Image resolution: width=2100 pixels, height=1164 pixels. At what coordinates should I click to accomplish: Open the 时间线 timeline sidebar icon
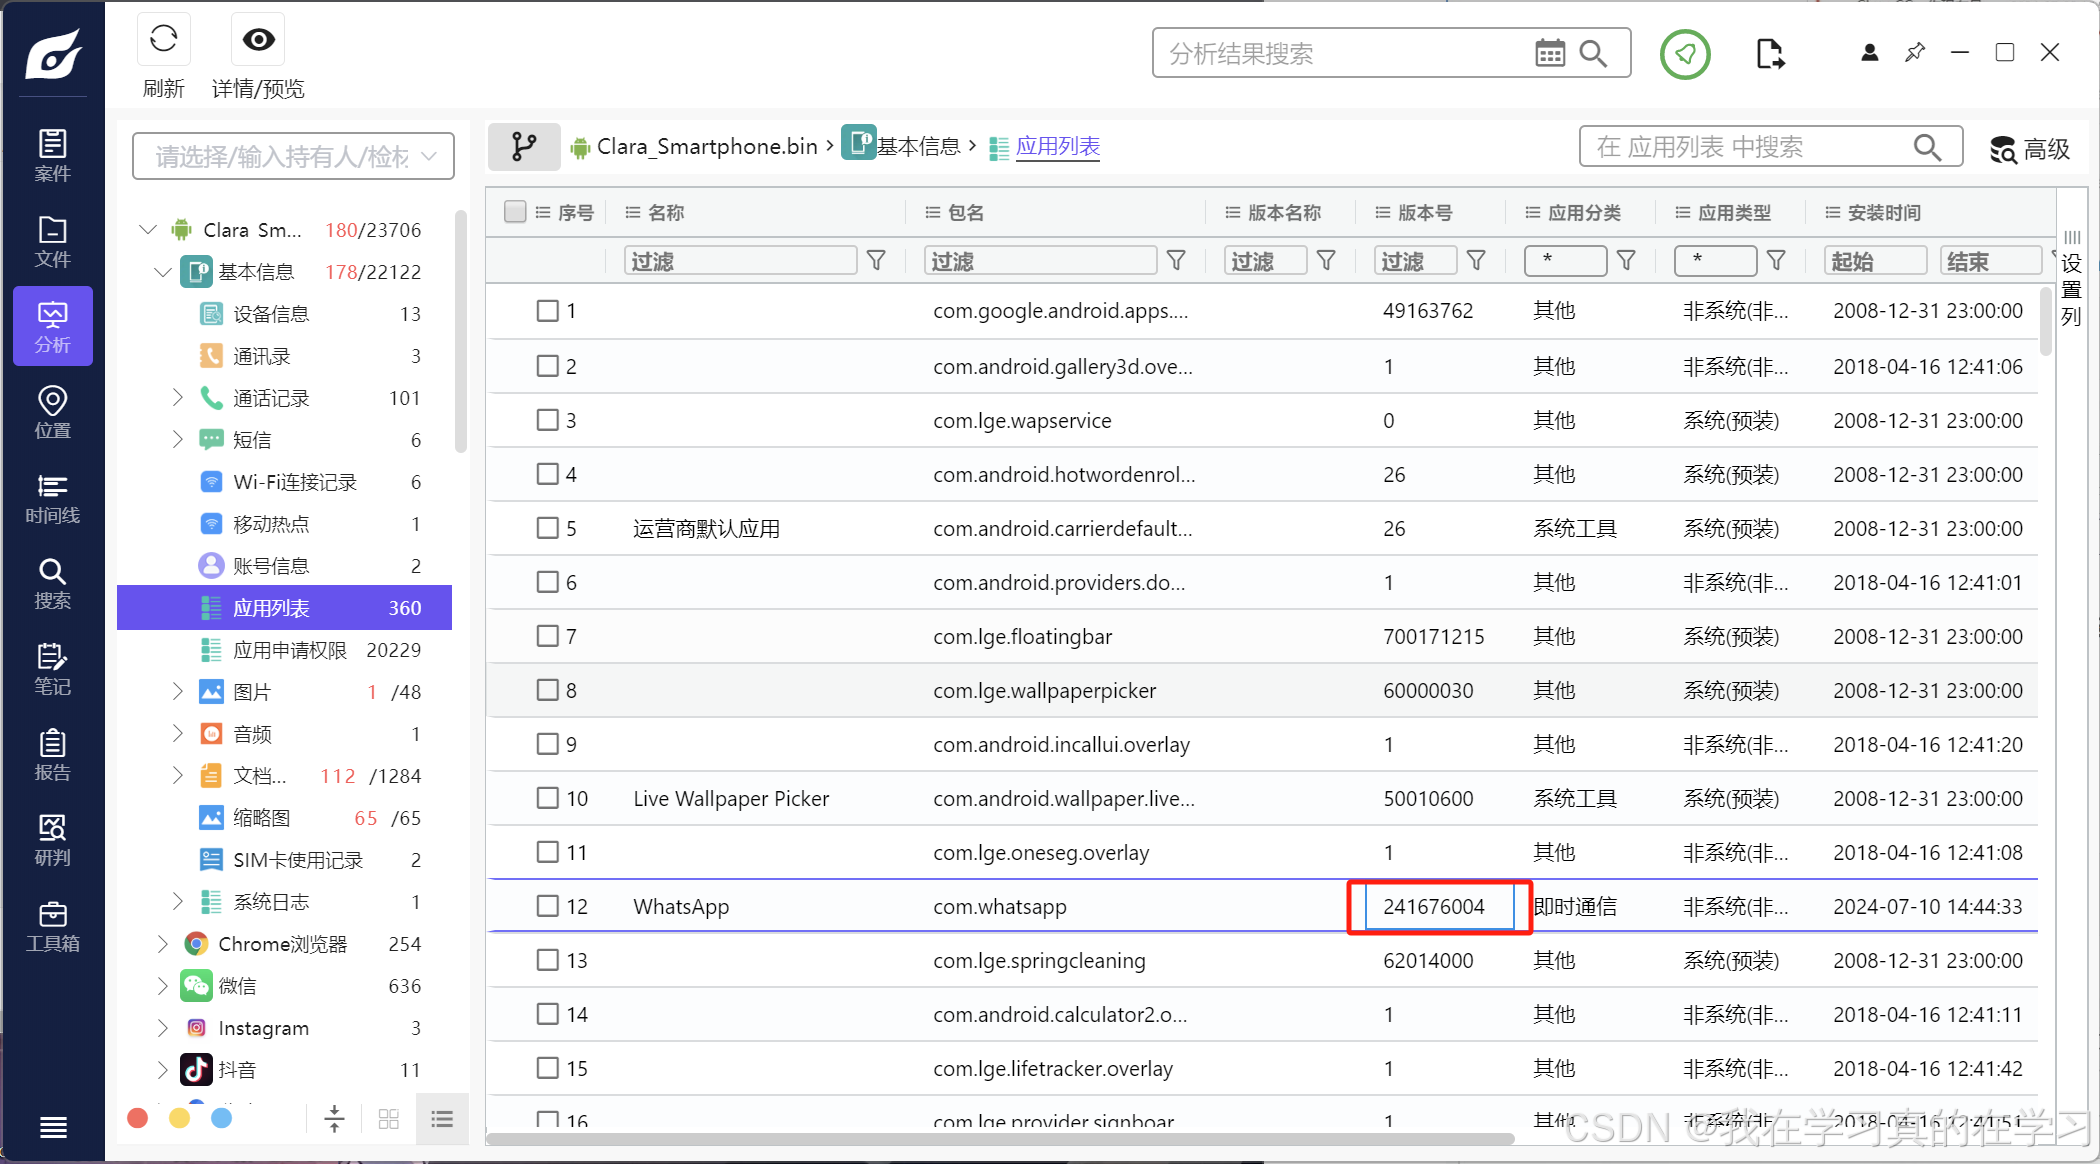[x=52, y=498]
